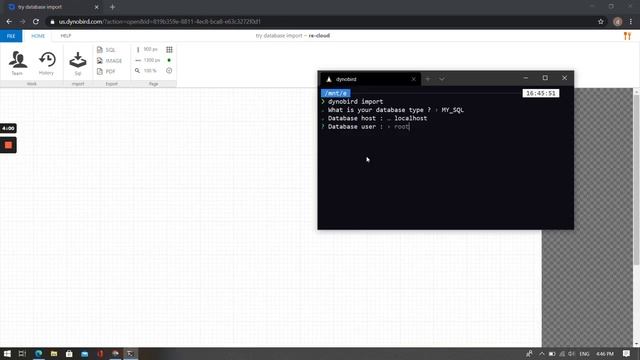Export diagram as IMAGE

click(x=109, y=60)
